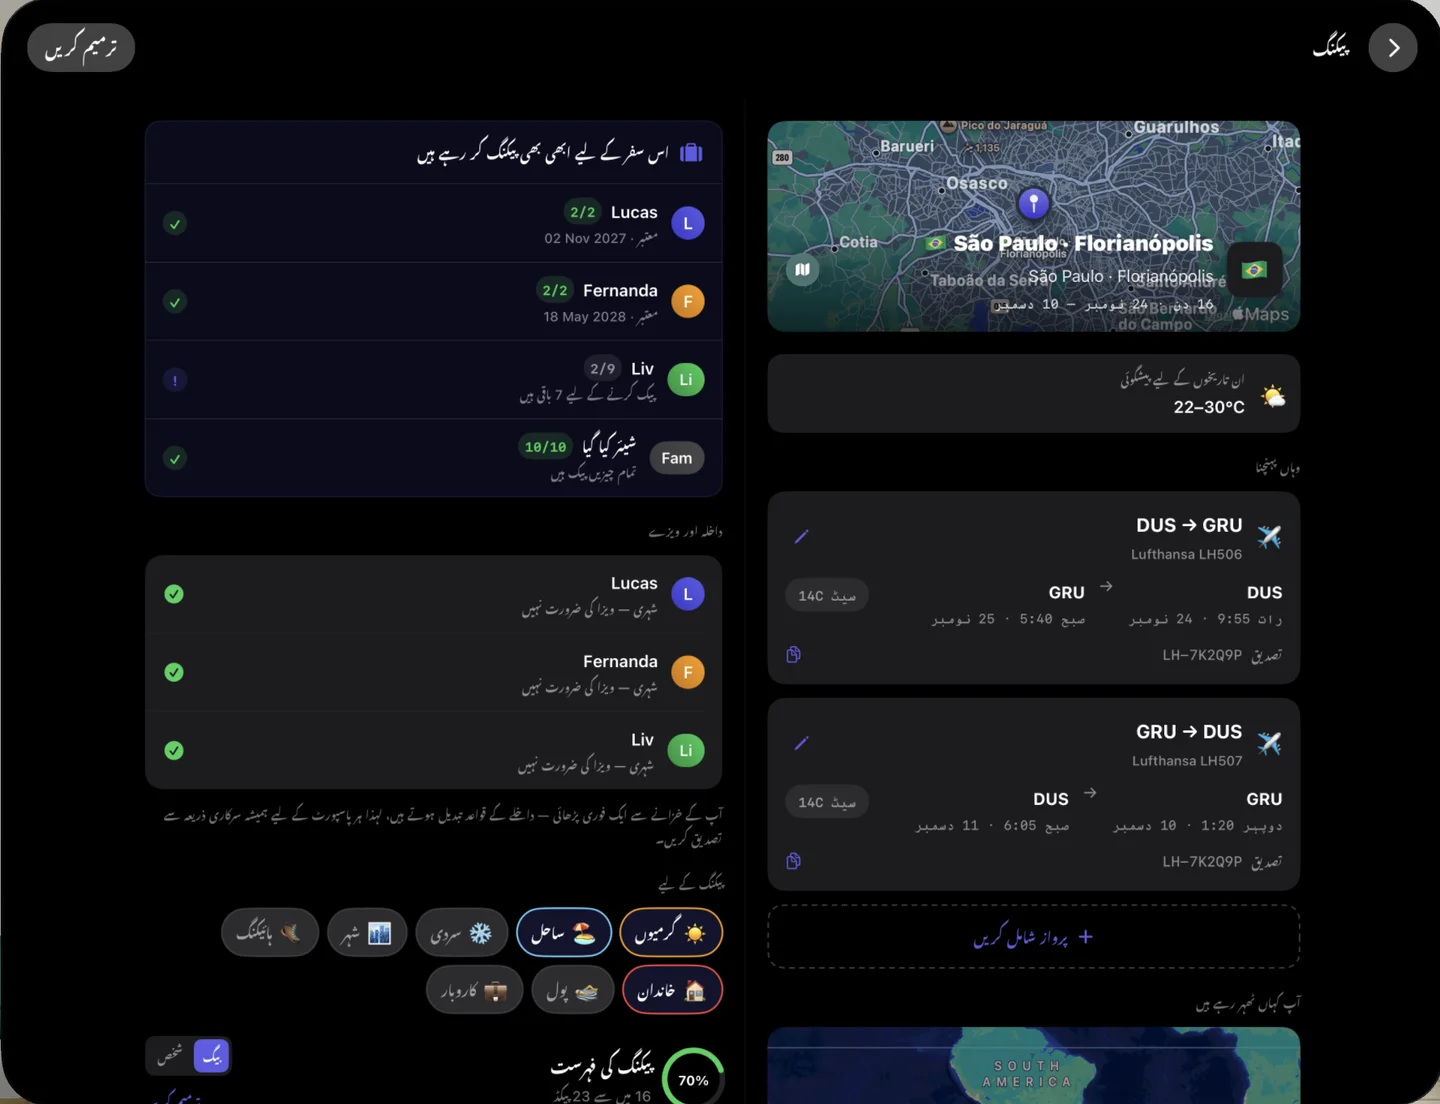The image size is (1440, 1104).
Task: Copy confirmation code for Lufthansa LH507
Action: [793, 861]
